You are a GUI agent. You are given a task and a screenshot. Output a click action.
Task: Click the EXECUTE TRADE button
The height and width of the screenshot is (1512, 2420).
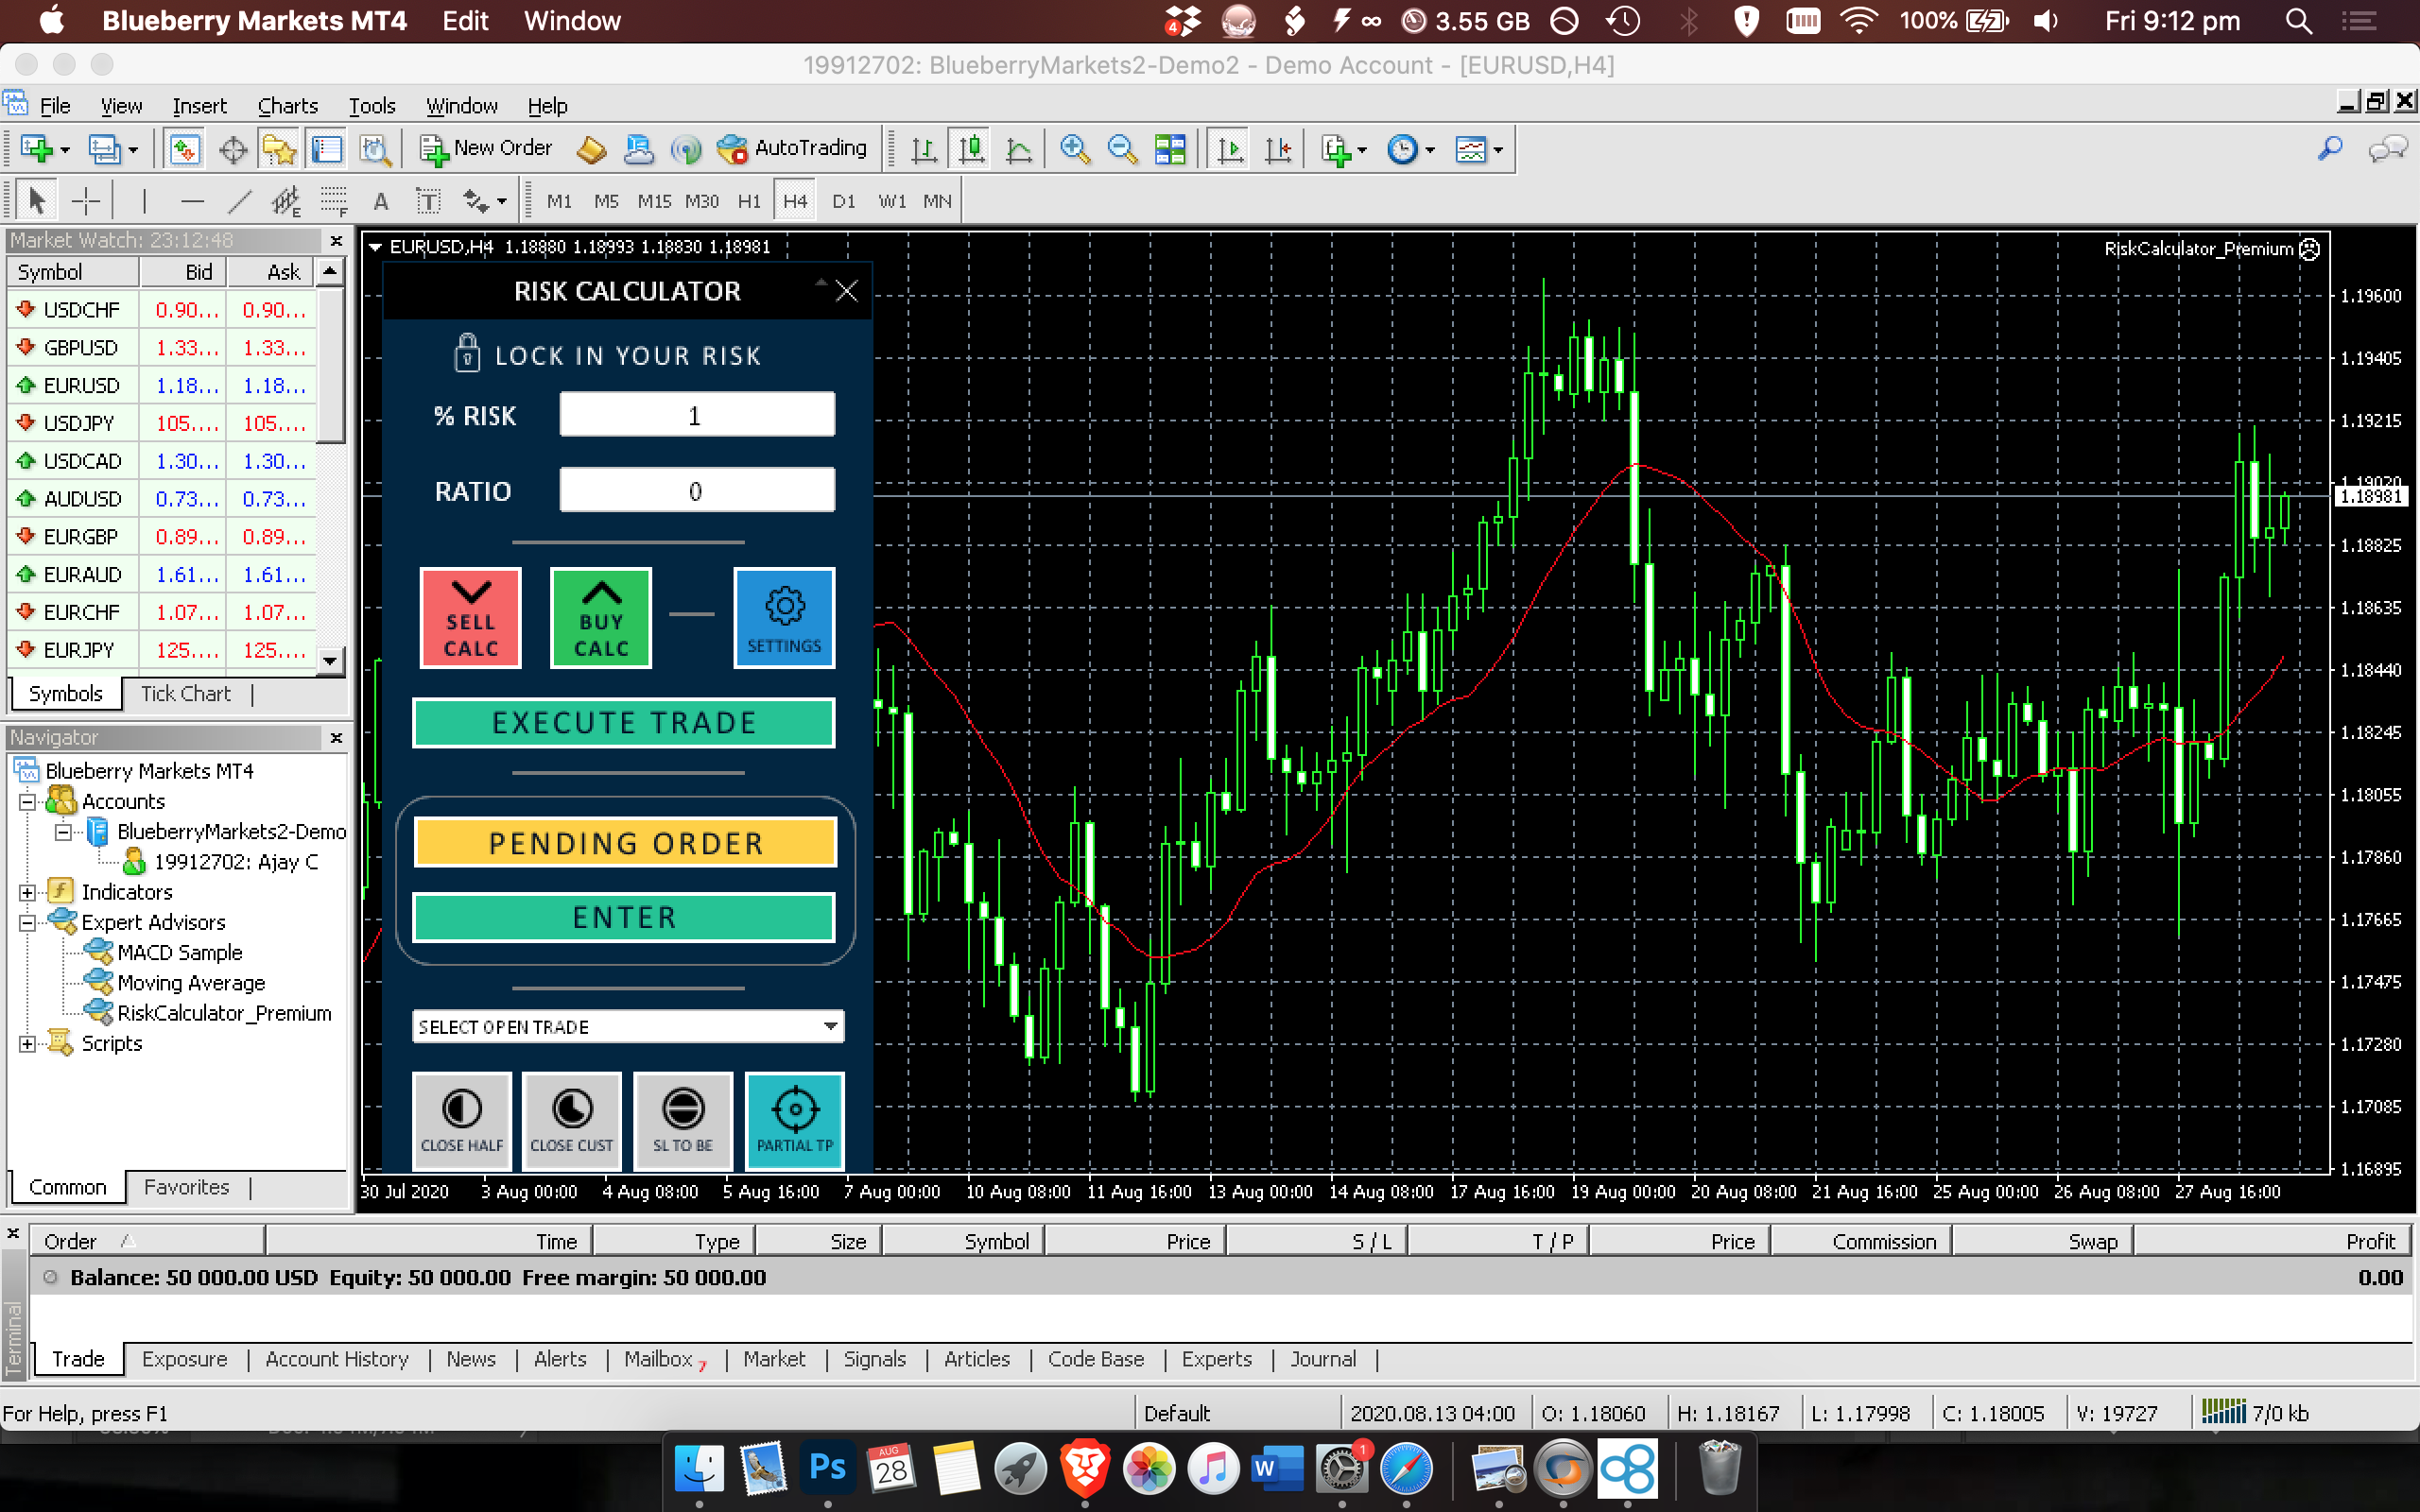(x=624, y=723)
